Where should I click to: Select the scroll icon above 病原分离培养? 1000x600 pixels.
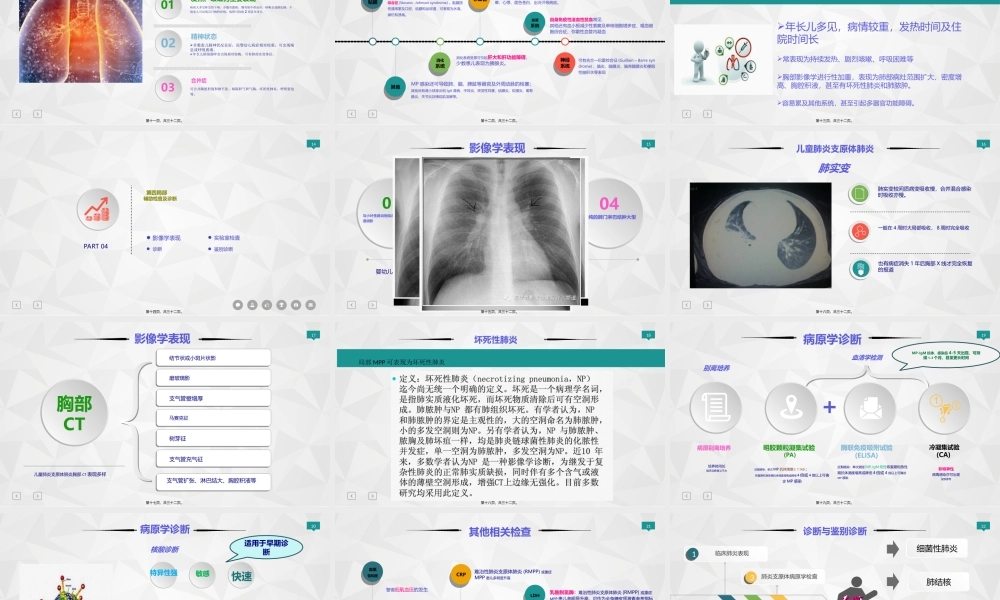pyautogui.click(x=713, y=407)
